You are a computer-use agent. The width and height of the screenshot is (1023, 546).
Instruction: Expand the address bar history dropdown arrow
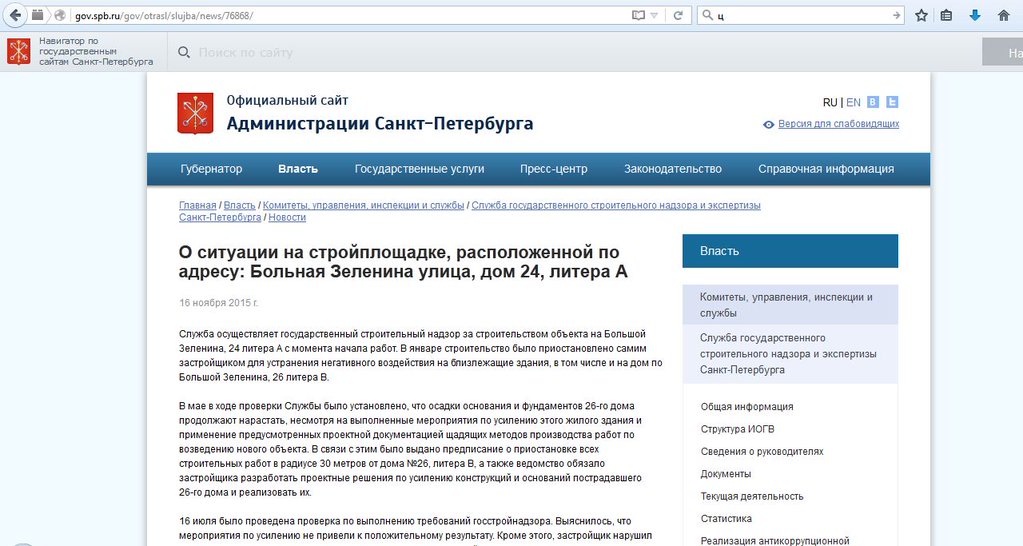tap(655, 16)
